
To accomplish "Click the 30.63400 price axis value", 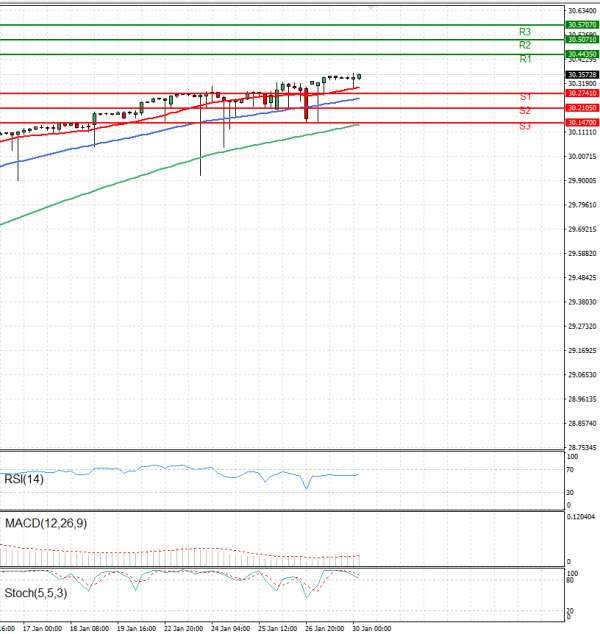I will (582, 11).
